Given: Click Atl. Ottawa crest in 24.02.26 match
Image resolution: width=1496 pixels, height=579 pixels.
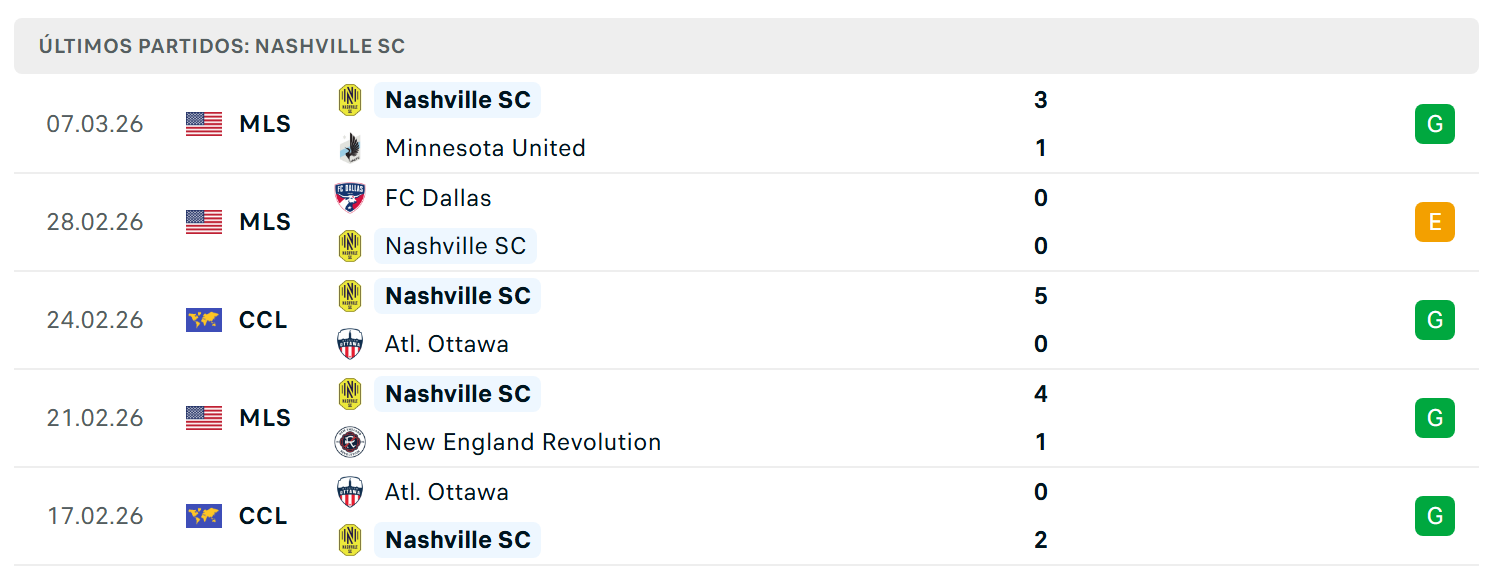Looking at the screenshot, I should pos(349,344).
